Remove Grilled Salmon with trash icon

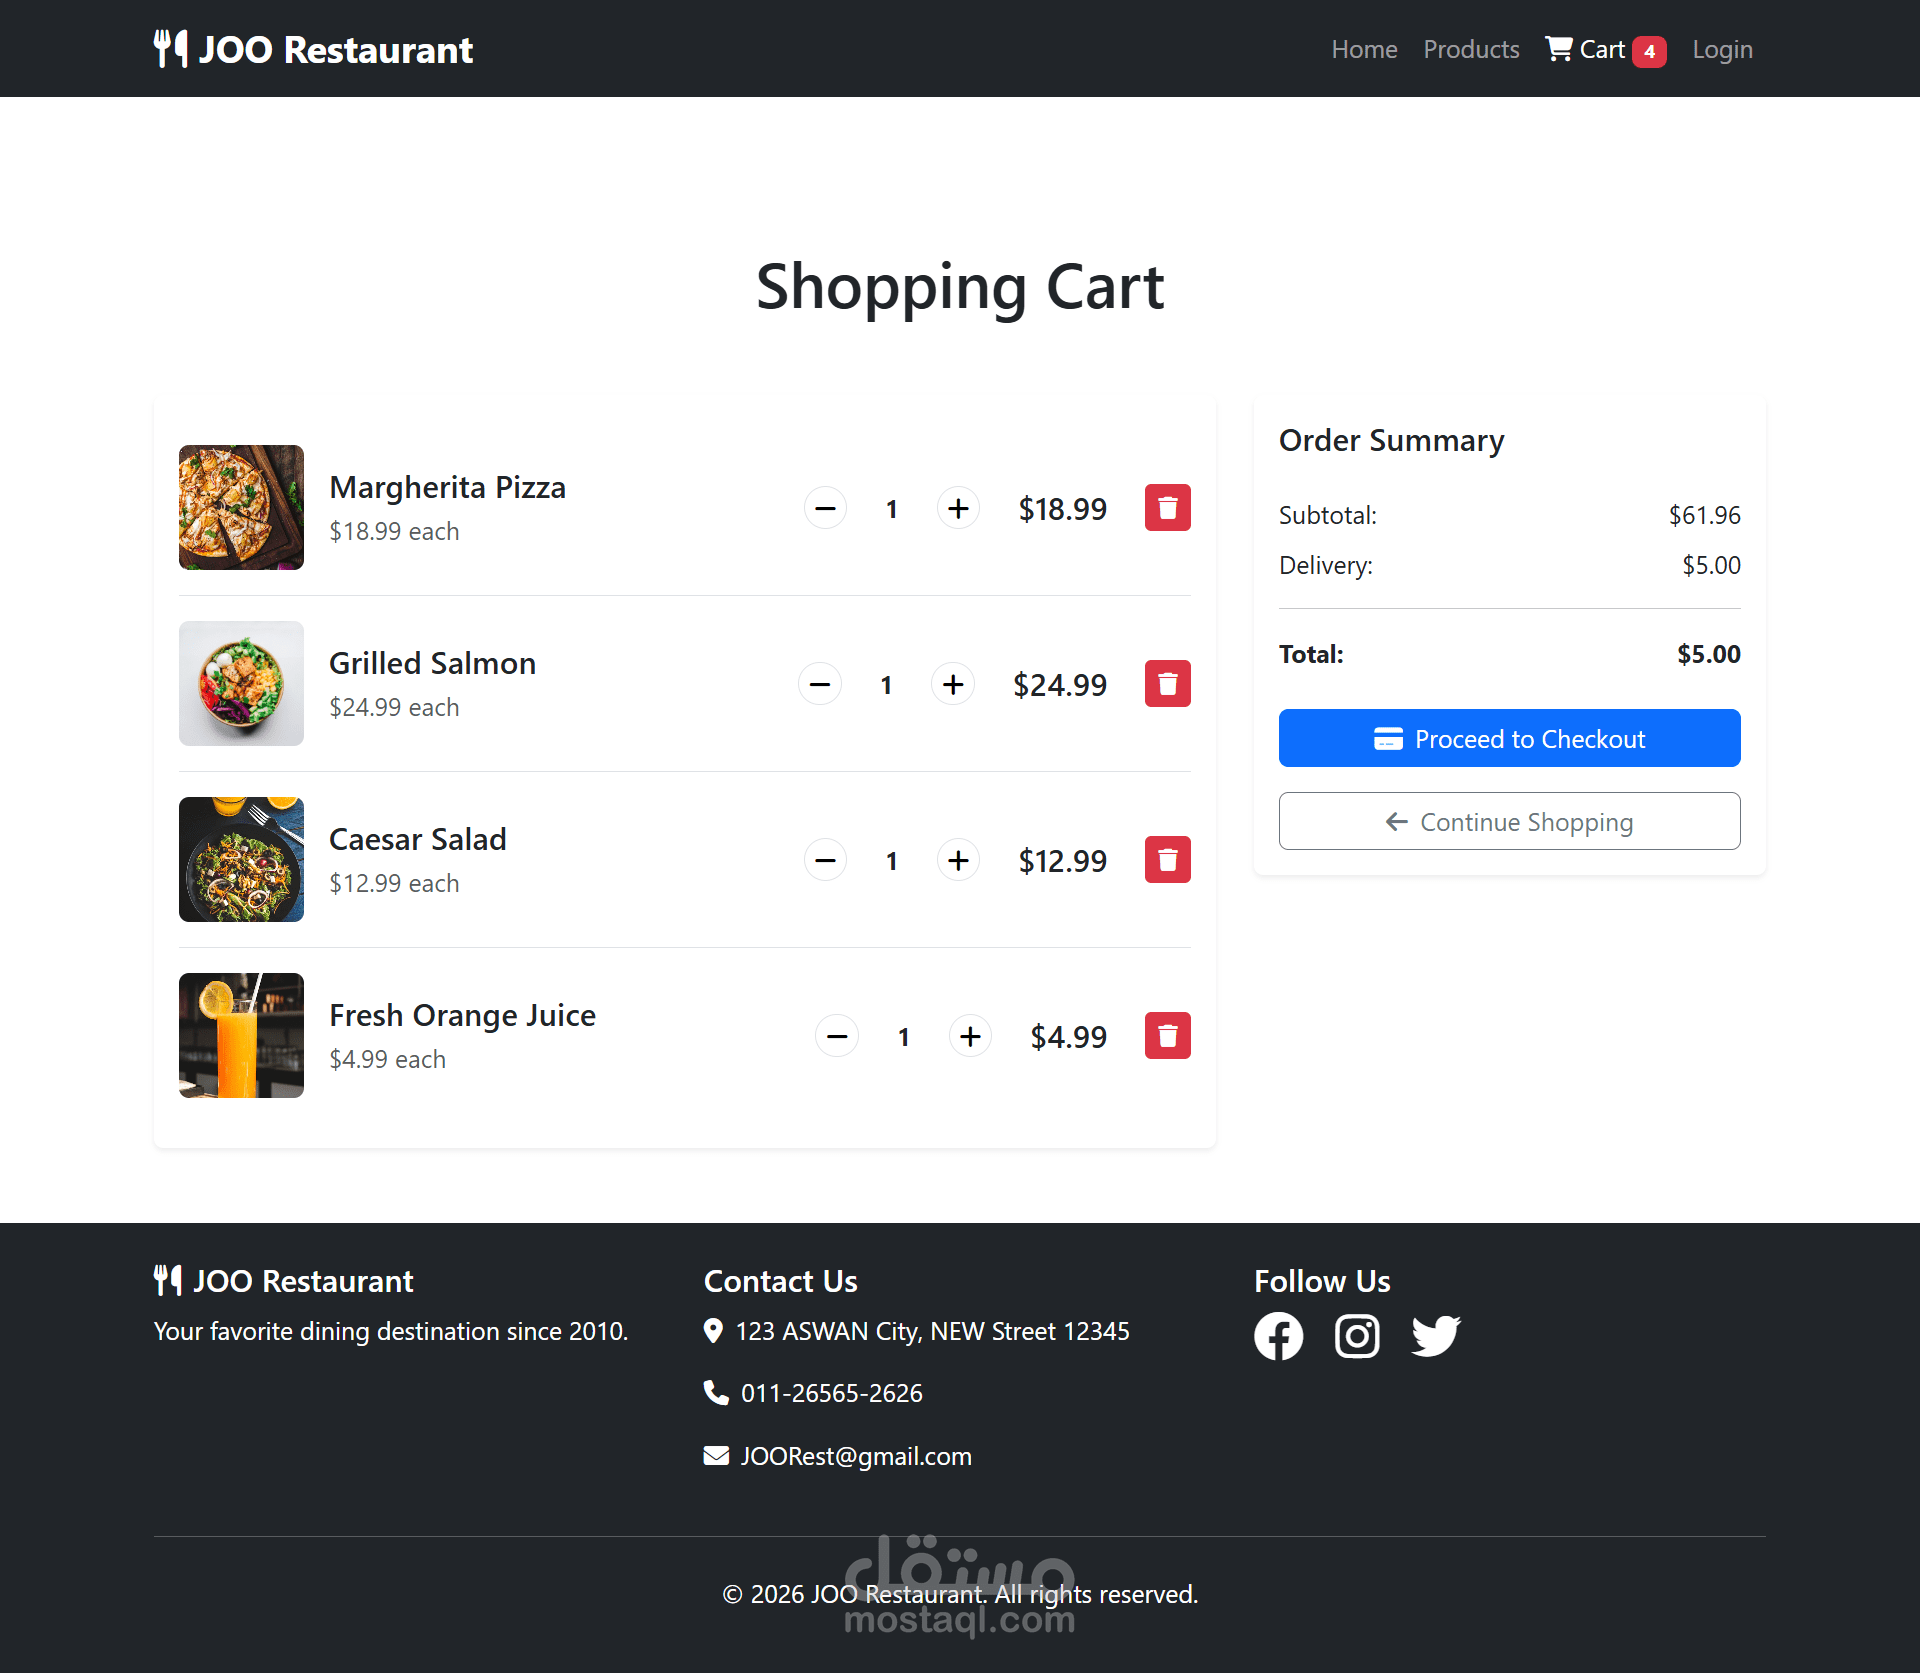(x=1167, y=684)
